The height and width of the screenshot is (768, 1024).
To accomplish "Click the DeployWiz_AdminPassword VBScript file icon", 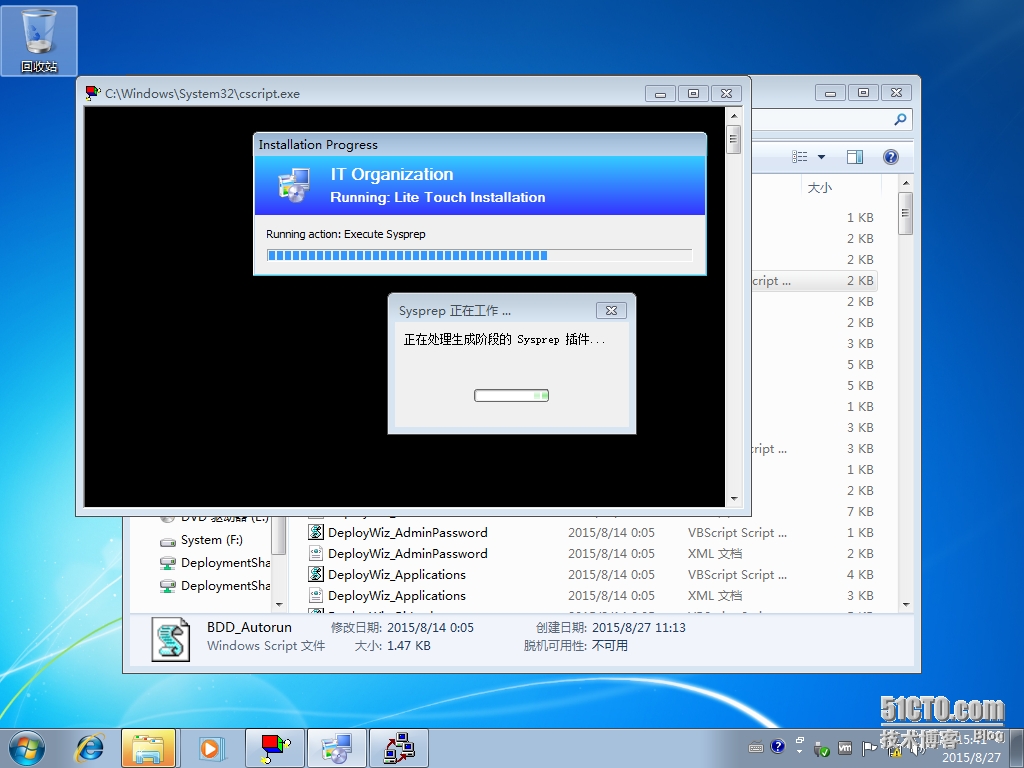I will pos(316,532).
